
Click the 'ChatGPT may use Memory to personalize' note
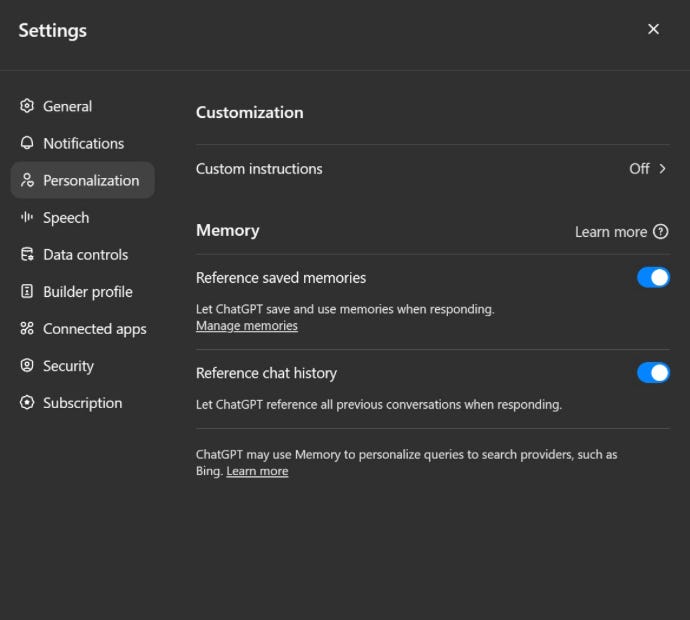(407, 462)
